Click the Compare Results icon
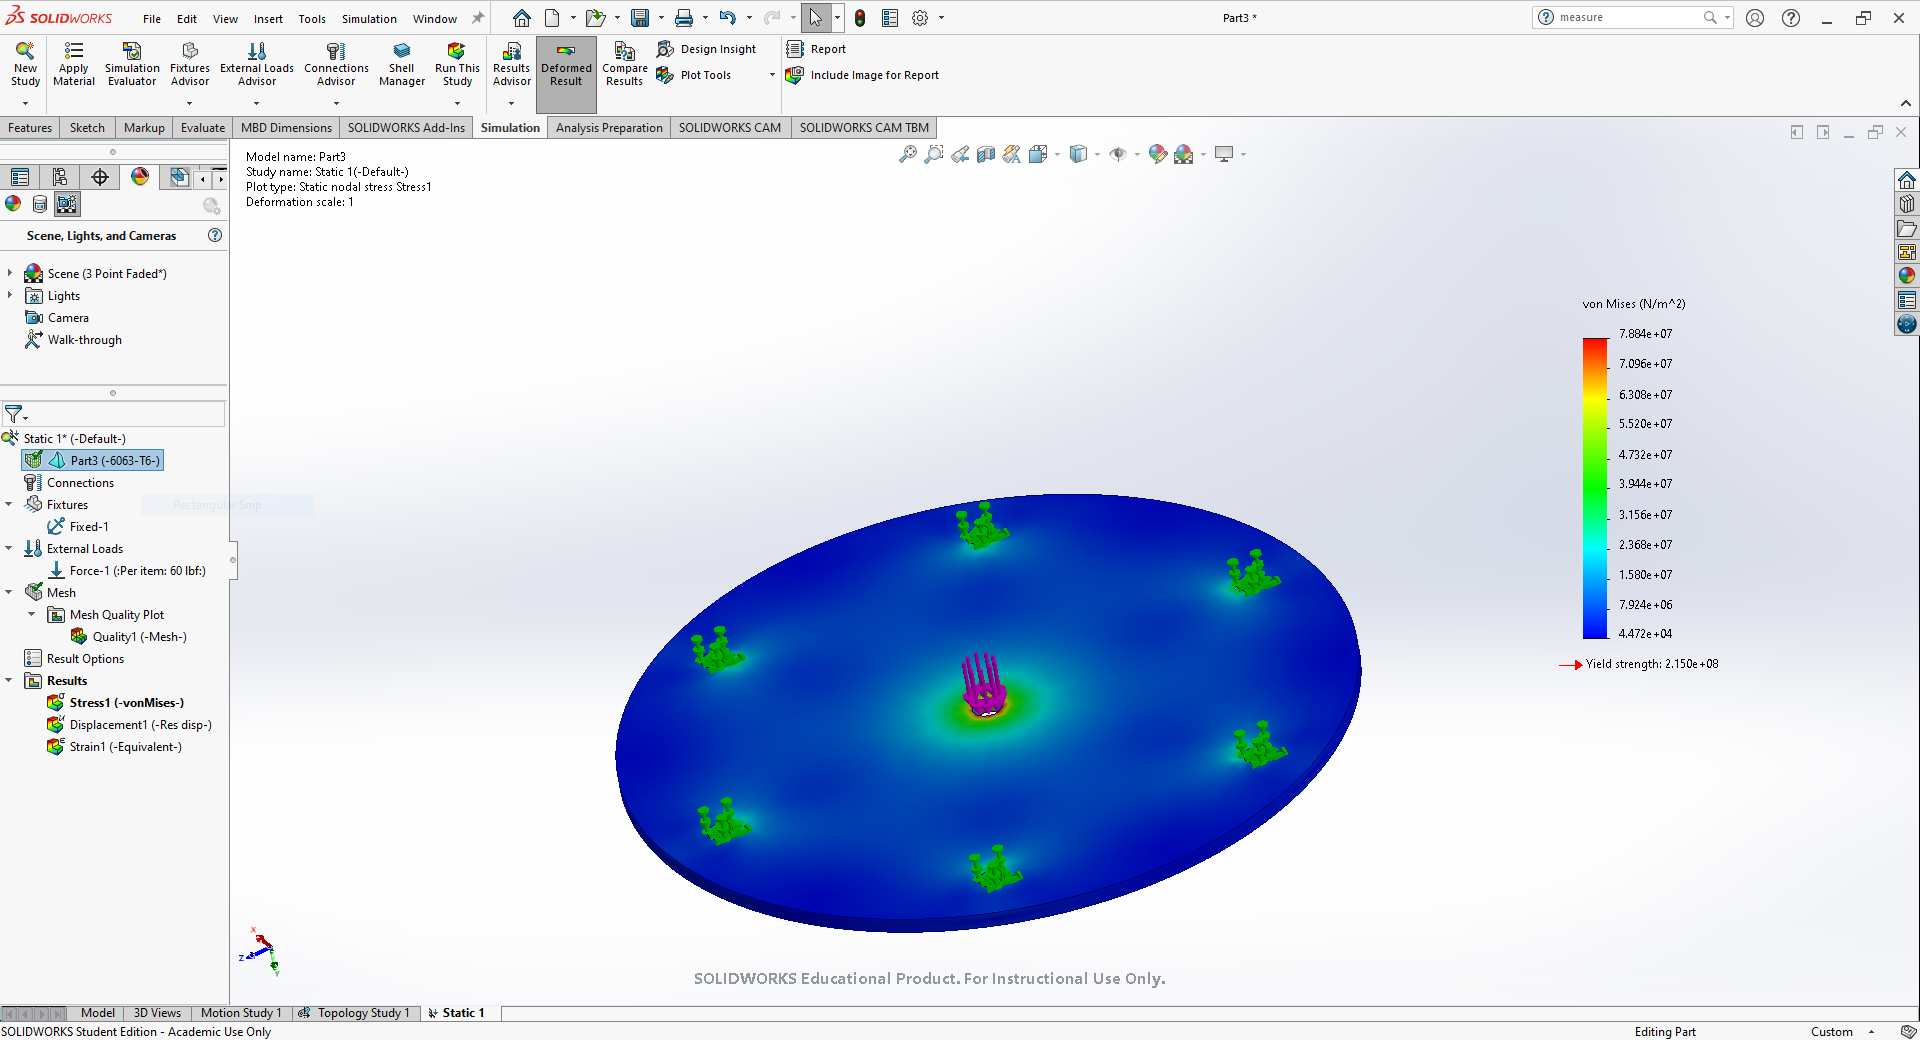1920x1040 pixels. click(624, 64)
